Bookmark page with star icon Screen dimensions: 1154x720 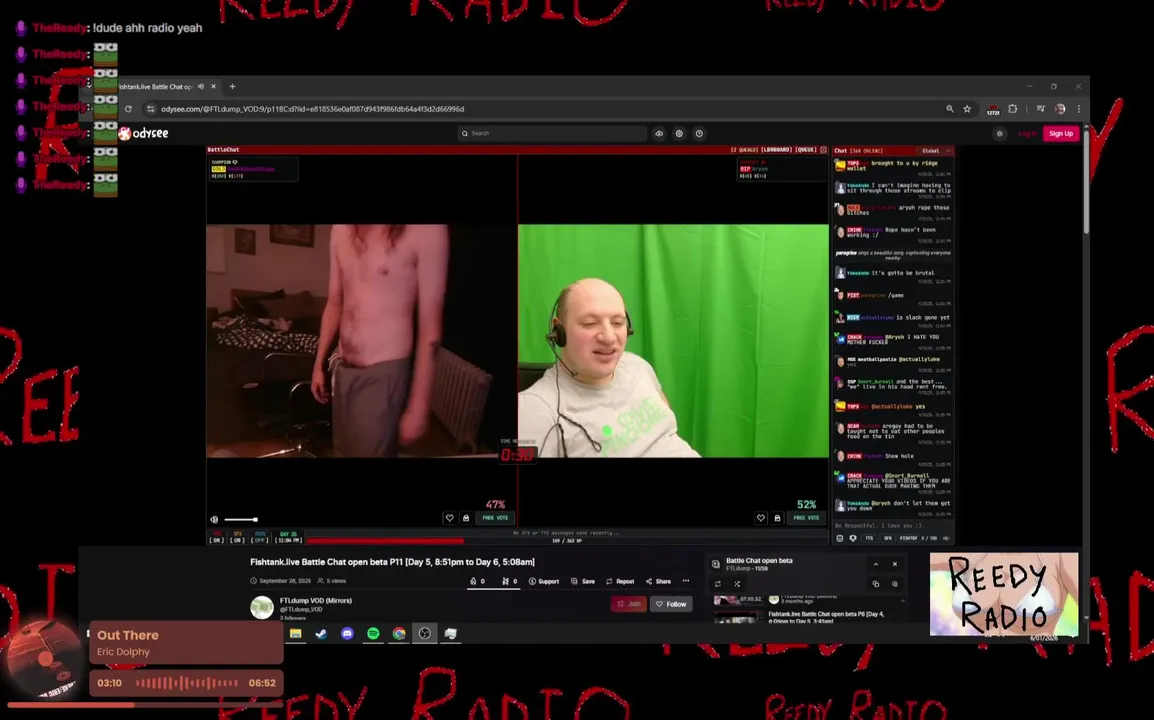click(967, 109)
